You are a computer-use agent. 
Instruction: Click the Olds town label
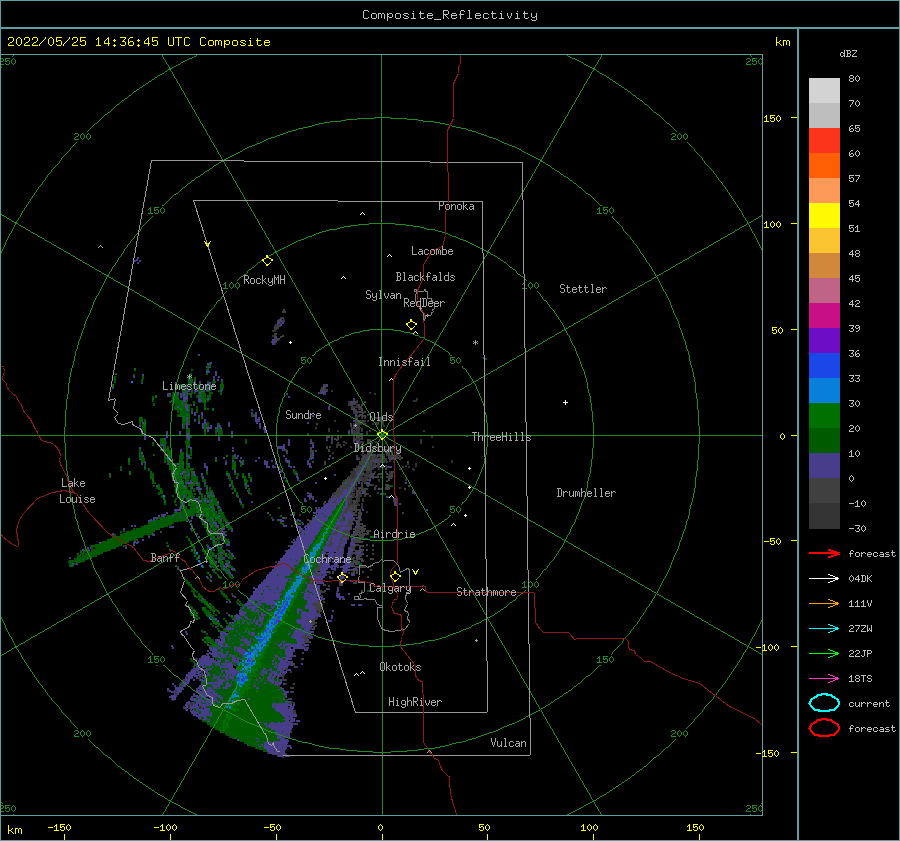(x=381, y=417)
